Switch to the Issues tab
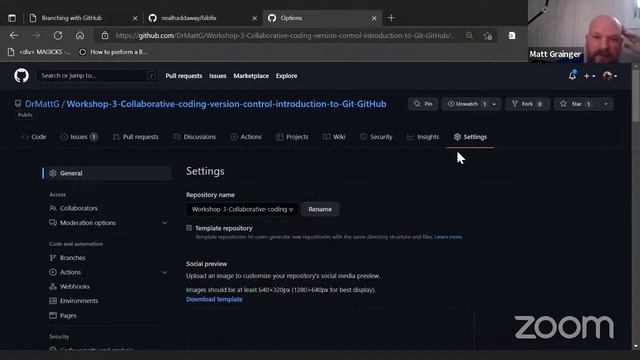This screenshot has width=640, height=360. click(79, 137)
